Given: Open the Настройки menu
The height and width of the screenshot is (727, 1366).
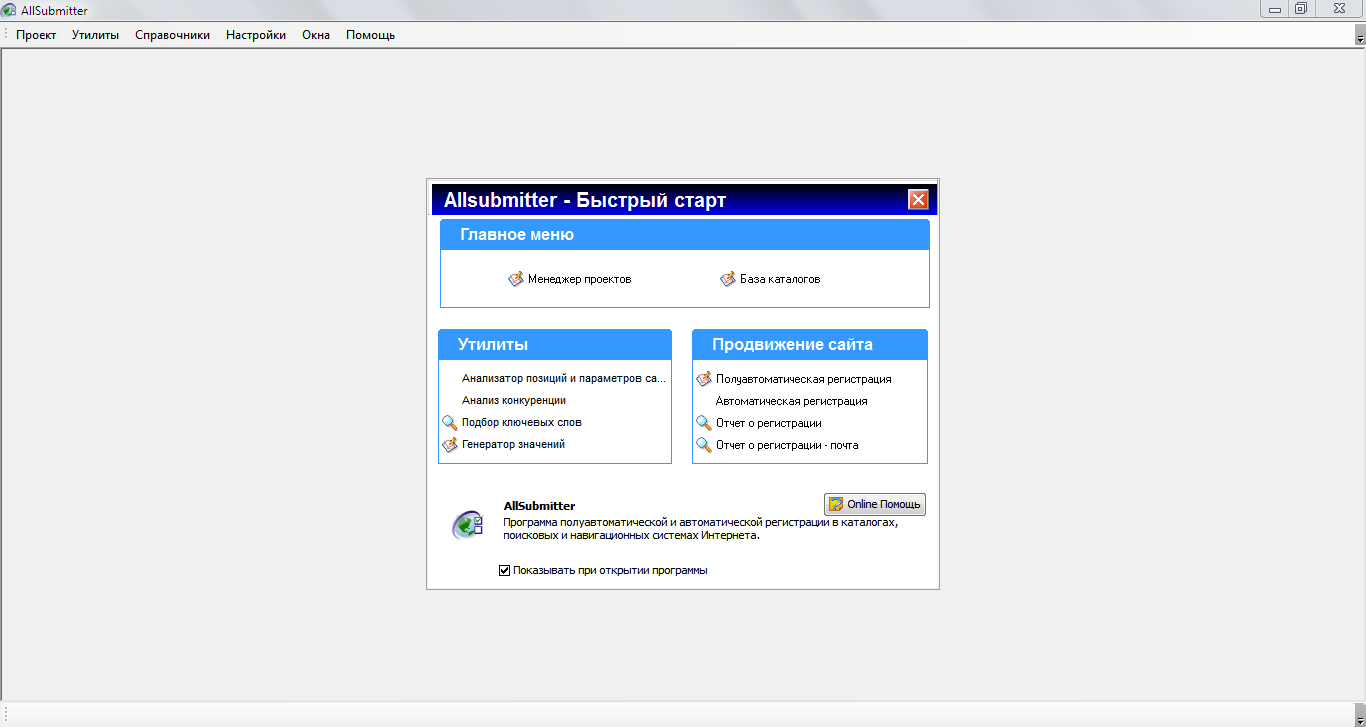Looking at the screenshot, I should 256,35.
